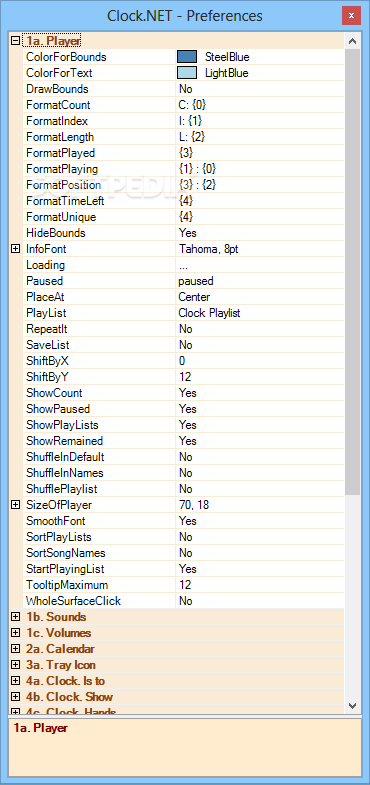Select the ShowPlayLists property name
This screenshot has width=370, height=785.
[x=62, y=426]
